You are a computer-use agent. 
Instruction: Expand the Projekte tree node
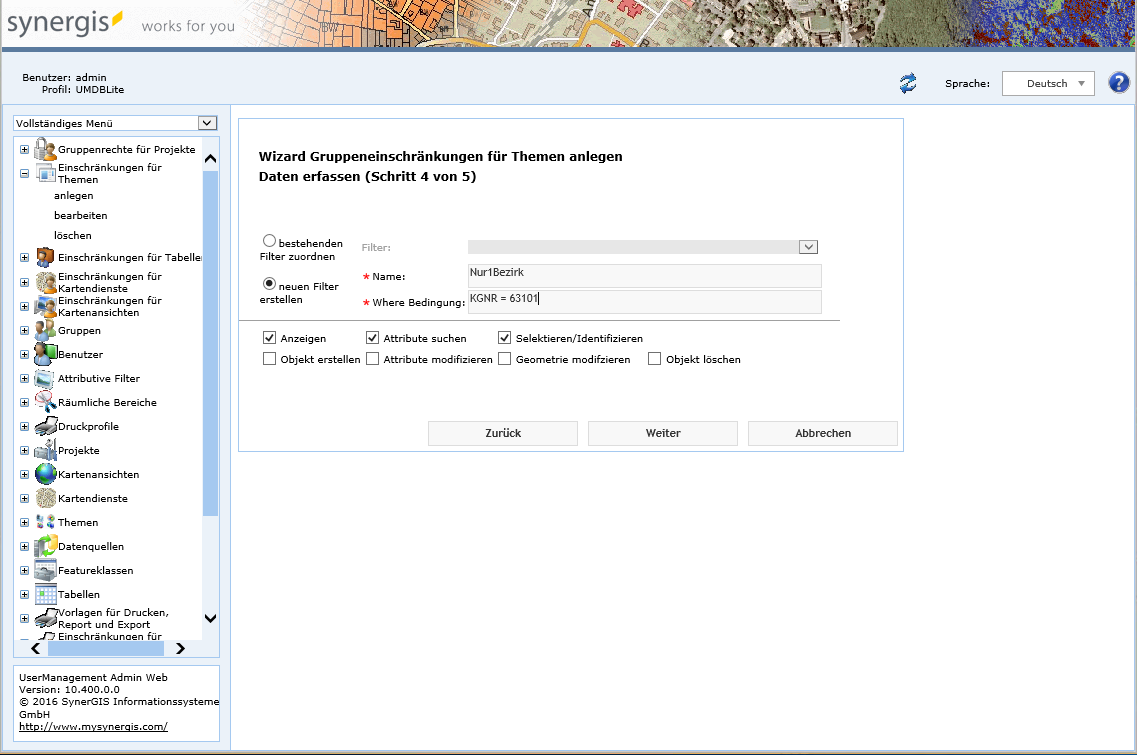(x=24, y=451)
